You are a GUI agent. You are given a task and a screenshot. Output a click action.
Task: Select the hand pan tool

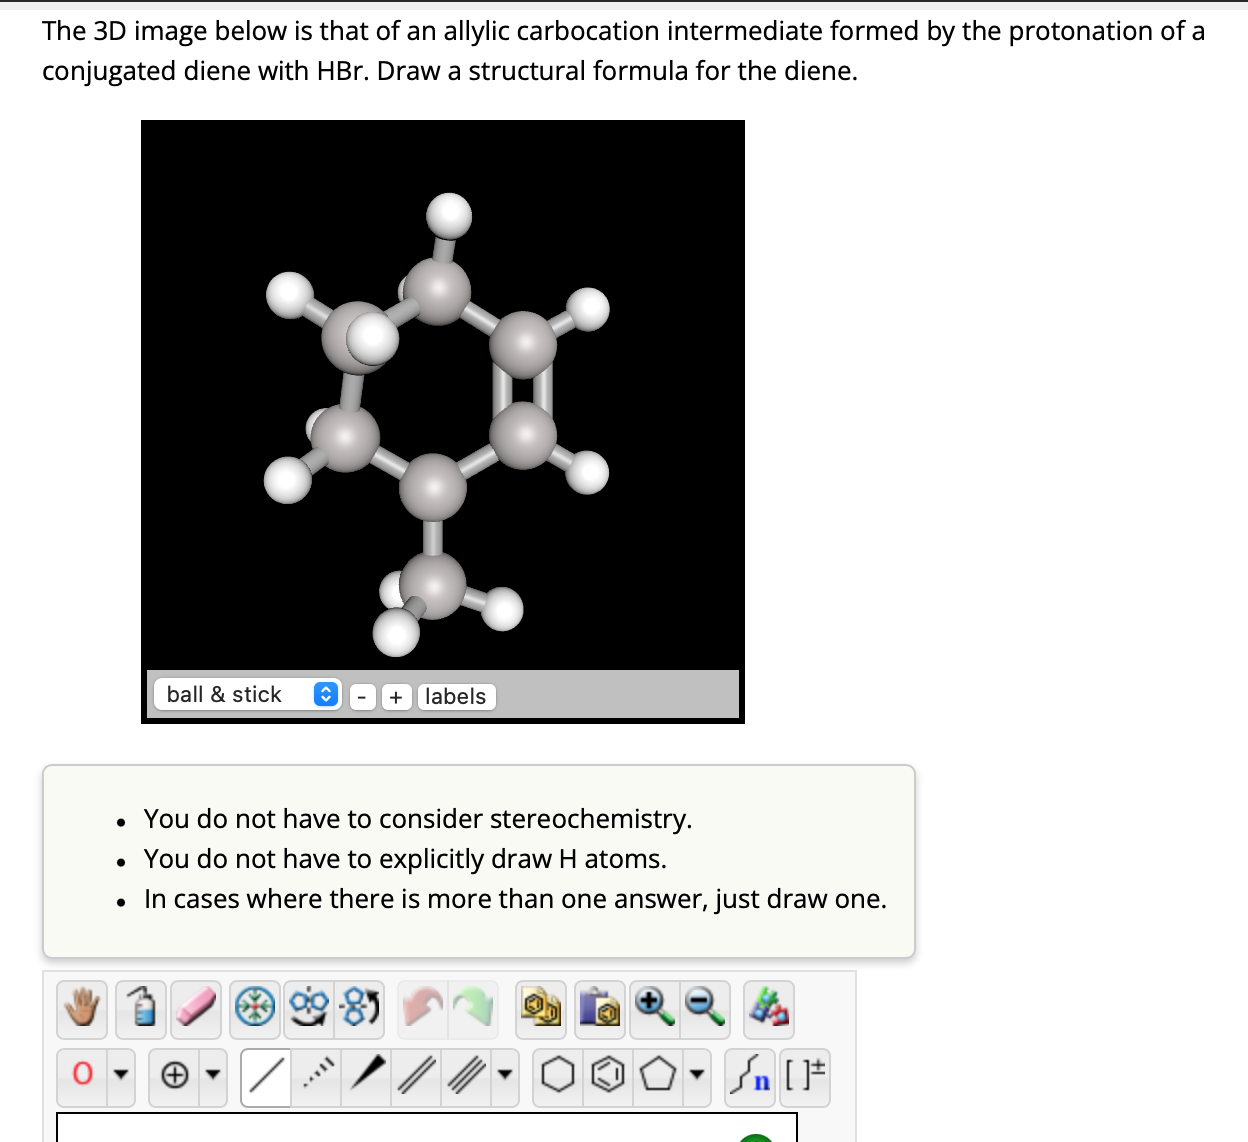[81, 1009]
